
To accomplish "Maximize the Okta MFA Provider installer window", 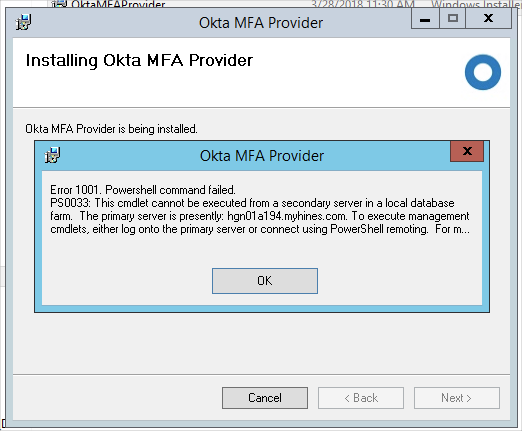I will click(x=452, y=19).
